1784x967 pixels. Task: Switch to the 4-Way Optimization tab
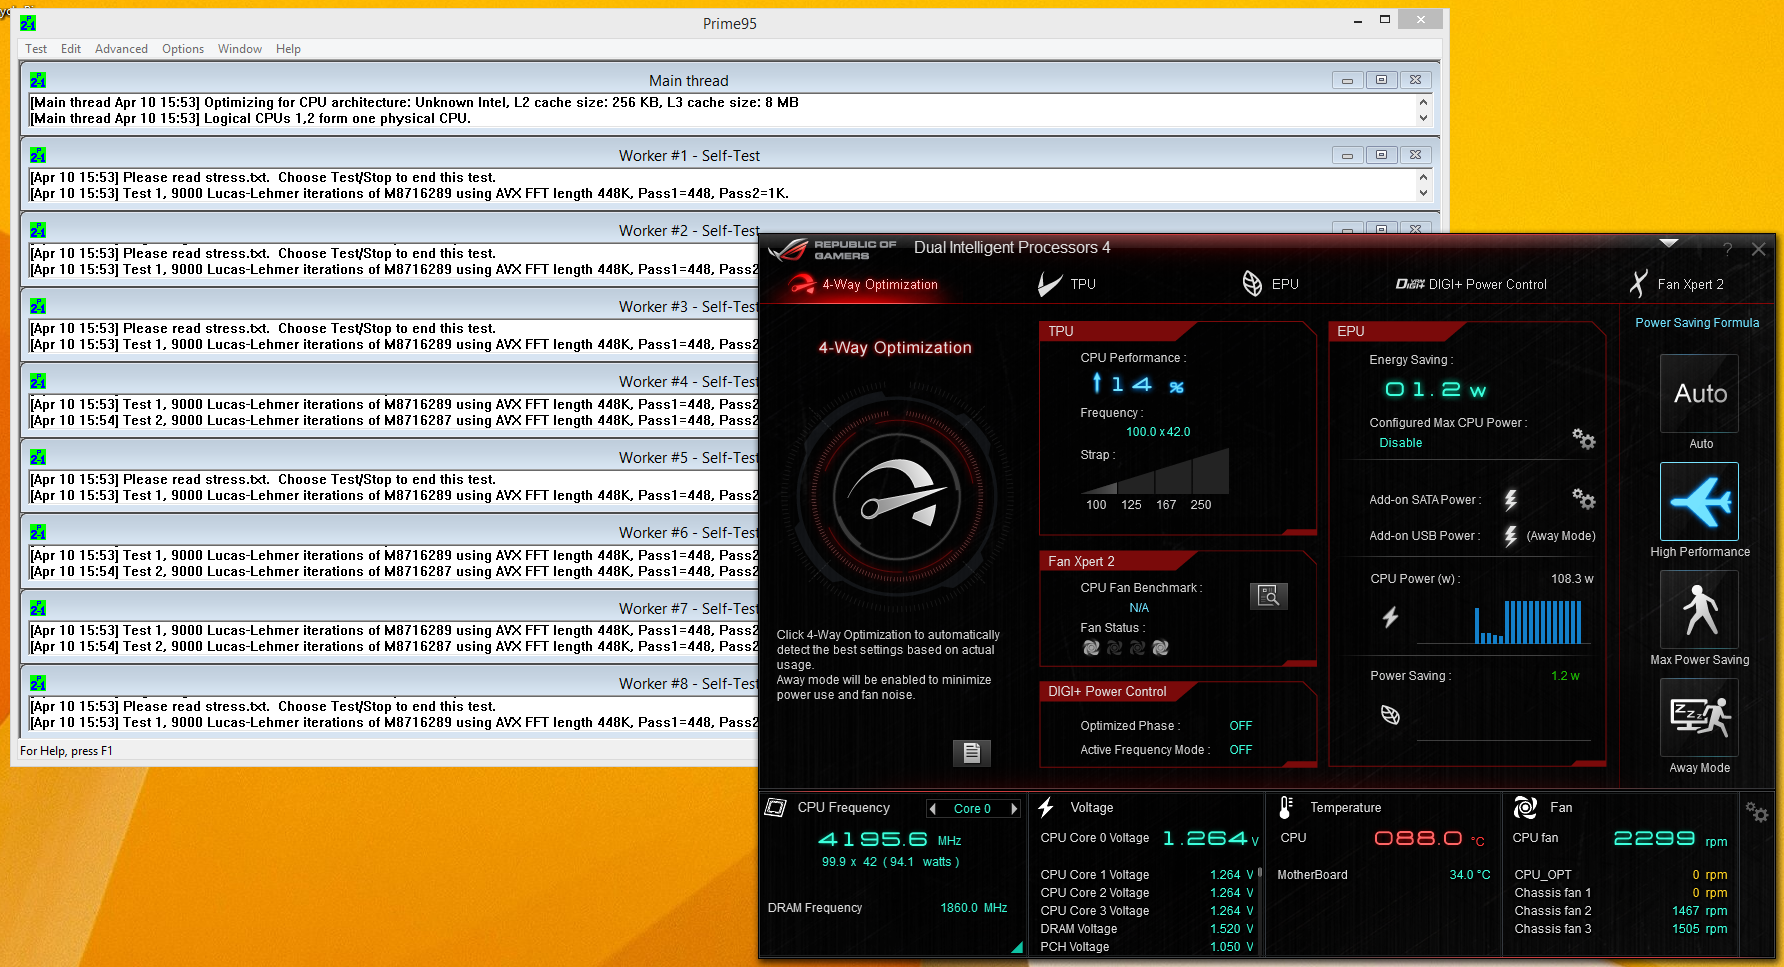(x=864, y=284)
